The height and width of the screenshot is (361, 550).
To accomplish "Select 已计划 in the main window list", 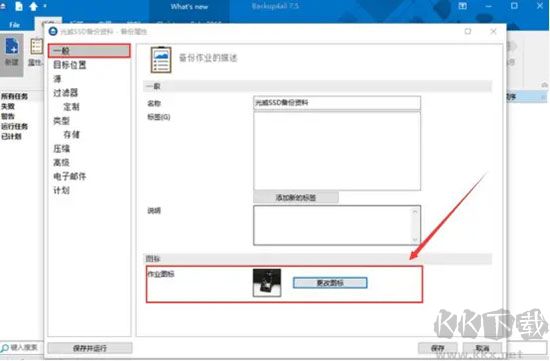I will [x=11, y=136].
